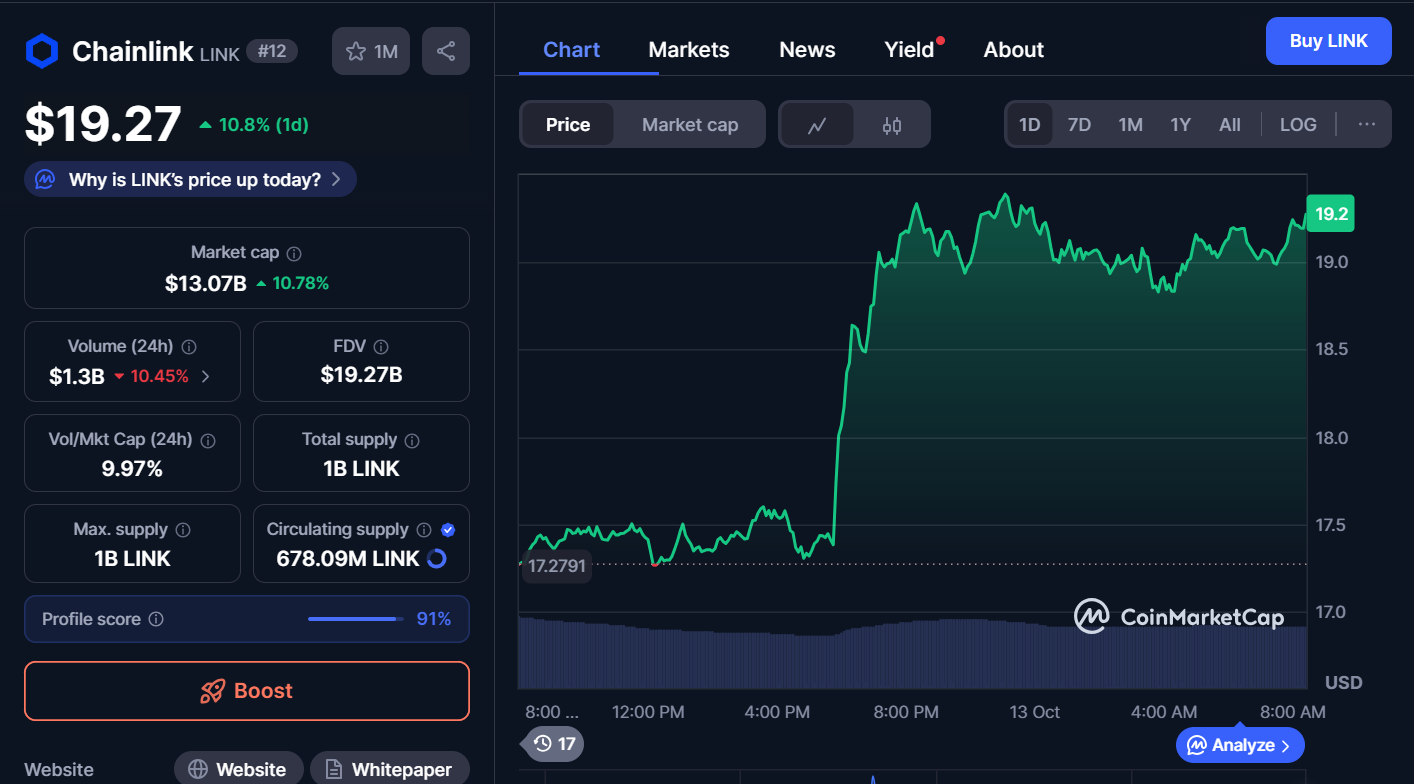Click the FDV info icon
The height and width of the screenshot is (784, 1414).
click(x=380, y=347)
